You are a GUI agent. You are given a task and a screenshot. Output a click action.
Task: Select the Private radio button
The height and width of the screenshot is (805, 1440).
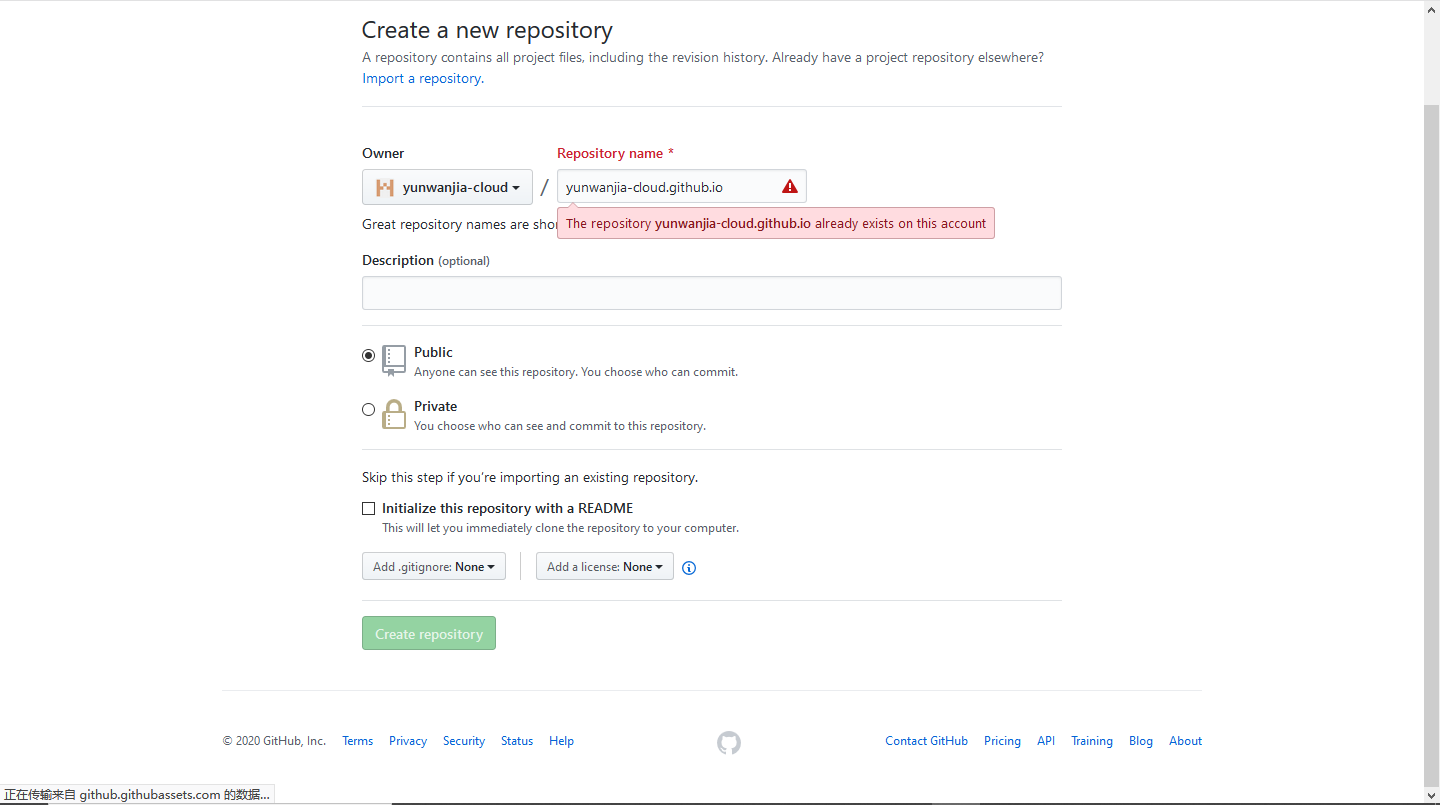369,409
